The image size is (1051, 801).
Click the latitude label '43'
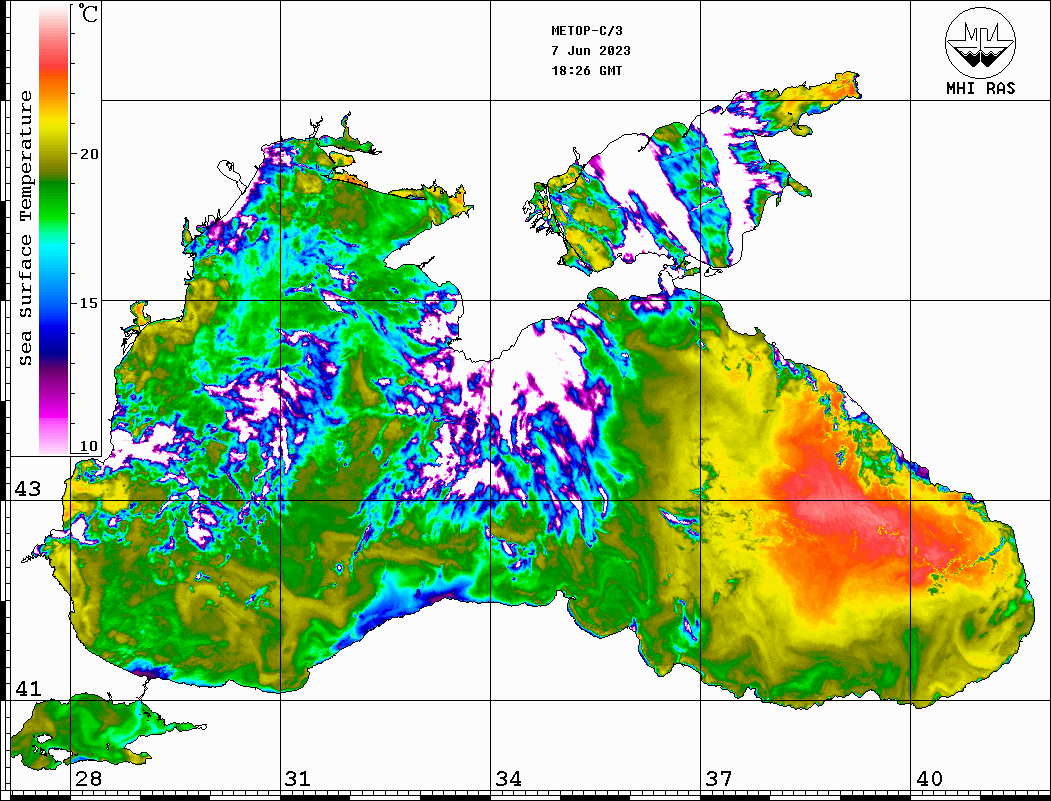pyautogui.click(x=28, y=489)
